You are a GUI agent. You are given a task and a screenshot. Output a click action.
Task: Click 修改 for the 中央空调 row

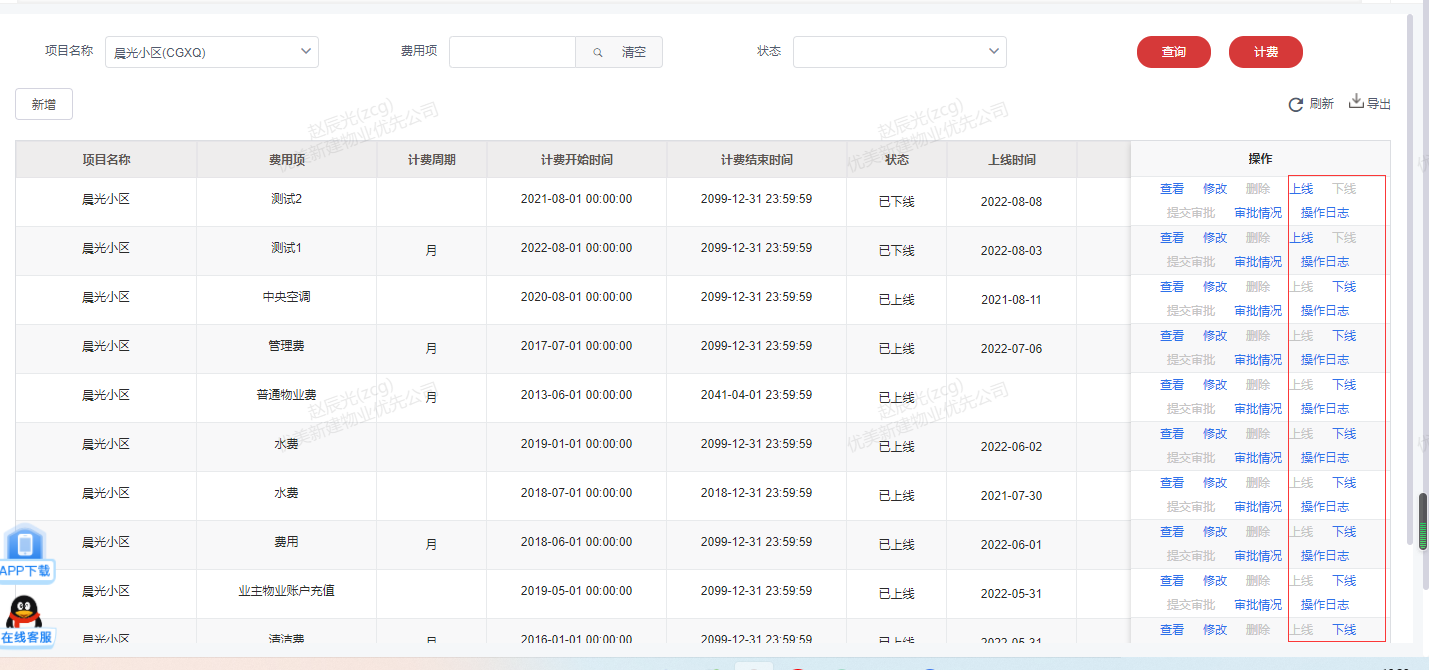click(1214, 287)
